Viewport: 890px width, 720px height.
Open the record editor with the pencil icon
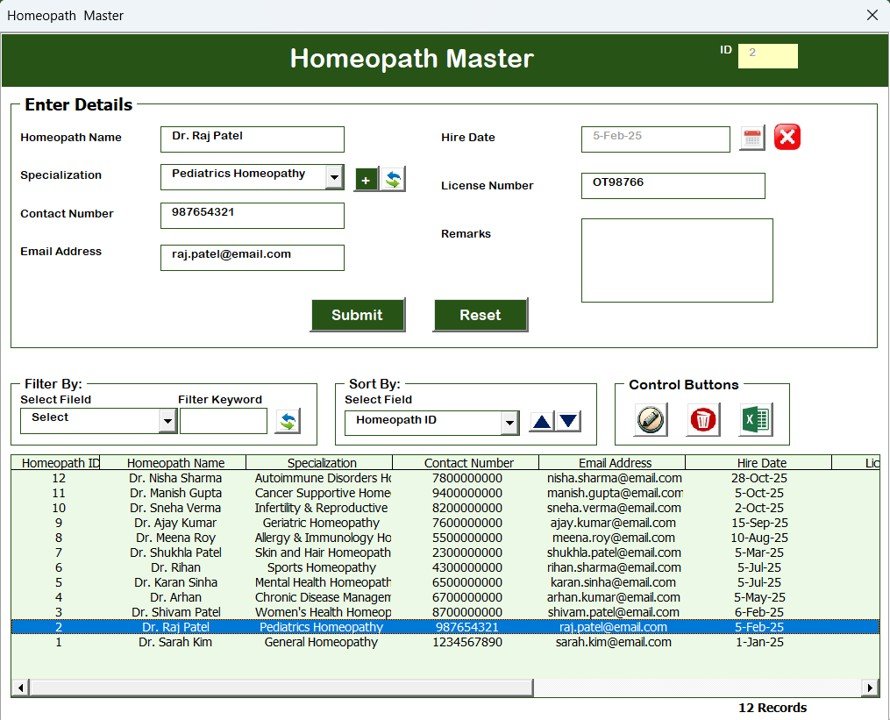pyautogui.click(x=650, y=421)
